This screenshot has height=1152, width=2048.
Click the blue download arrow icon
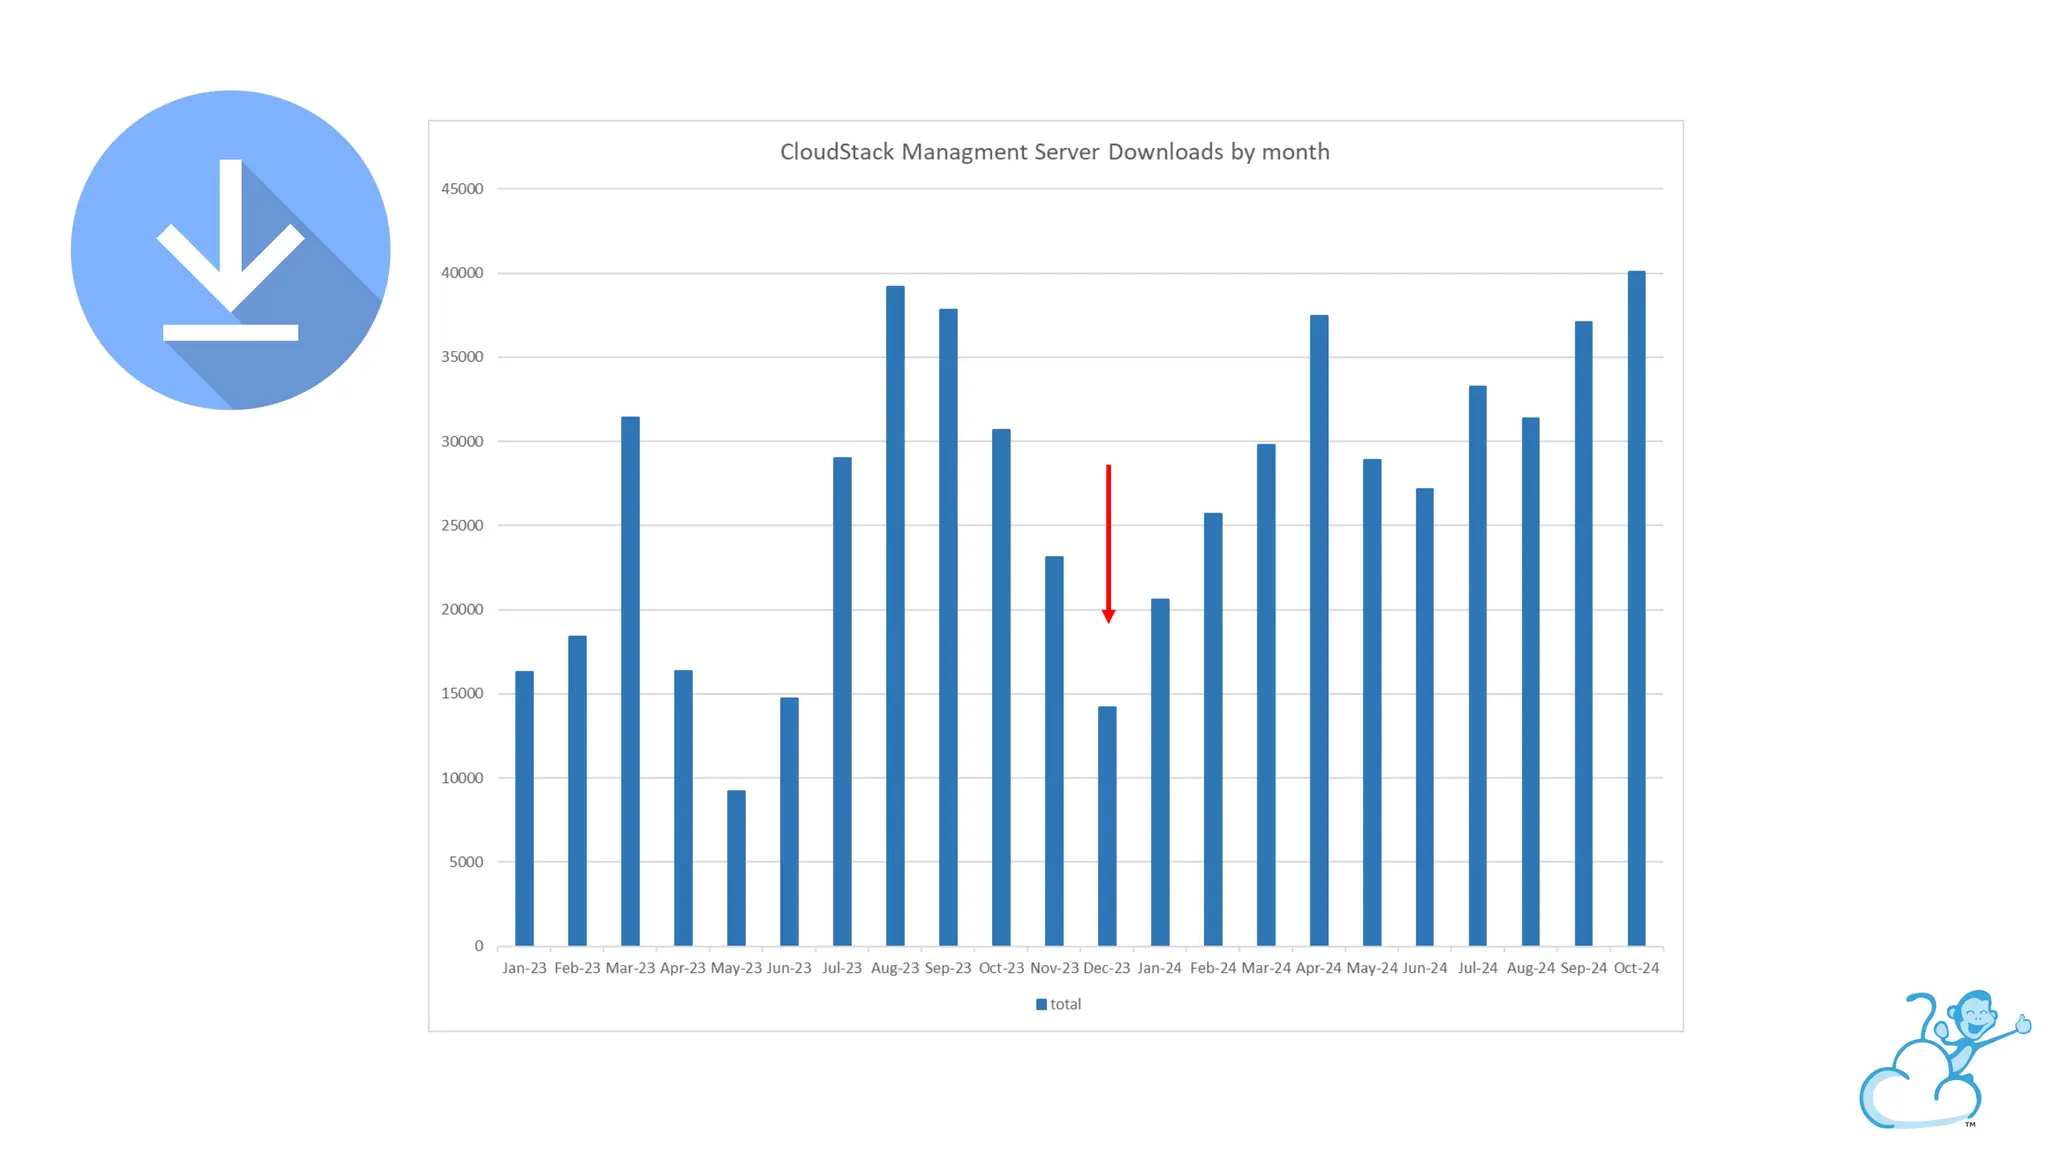click(x=230, y=250)
